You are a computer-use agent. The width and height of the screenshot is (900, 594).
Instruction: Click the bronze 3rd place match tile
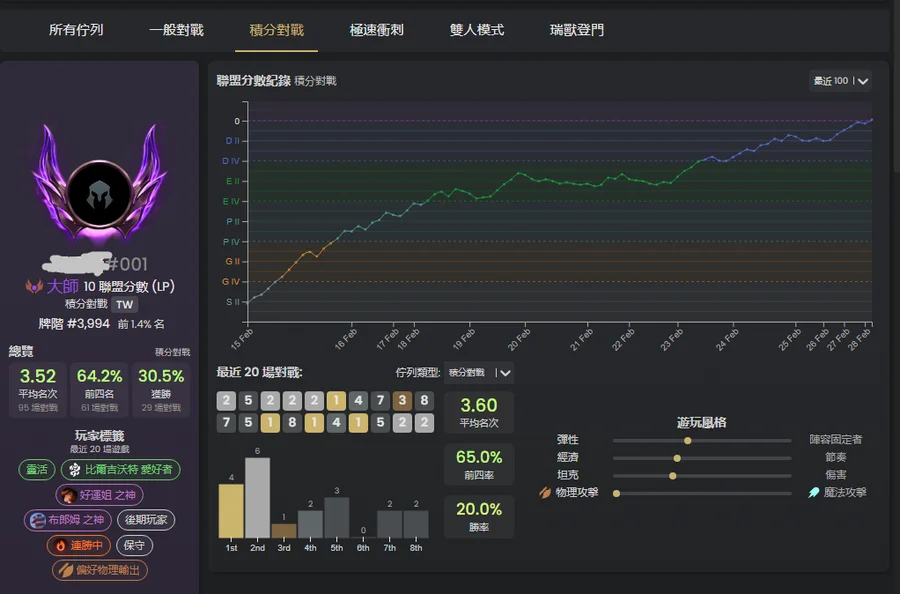pyautogui.click(x=401, y=401)
